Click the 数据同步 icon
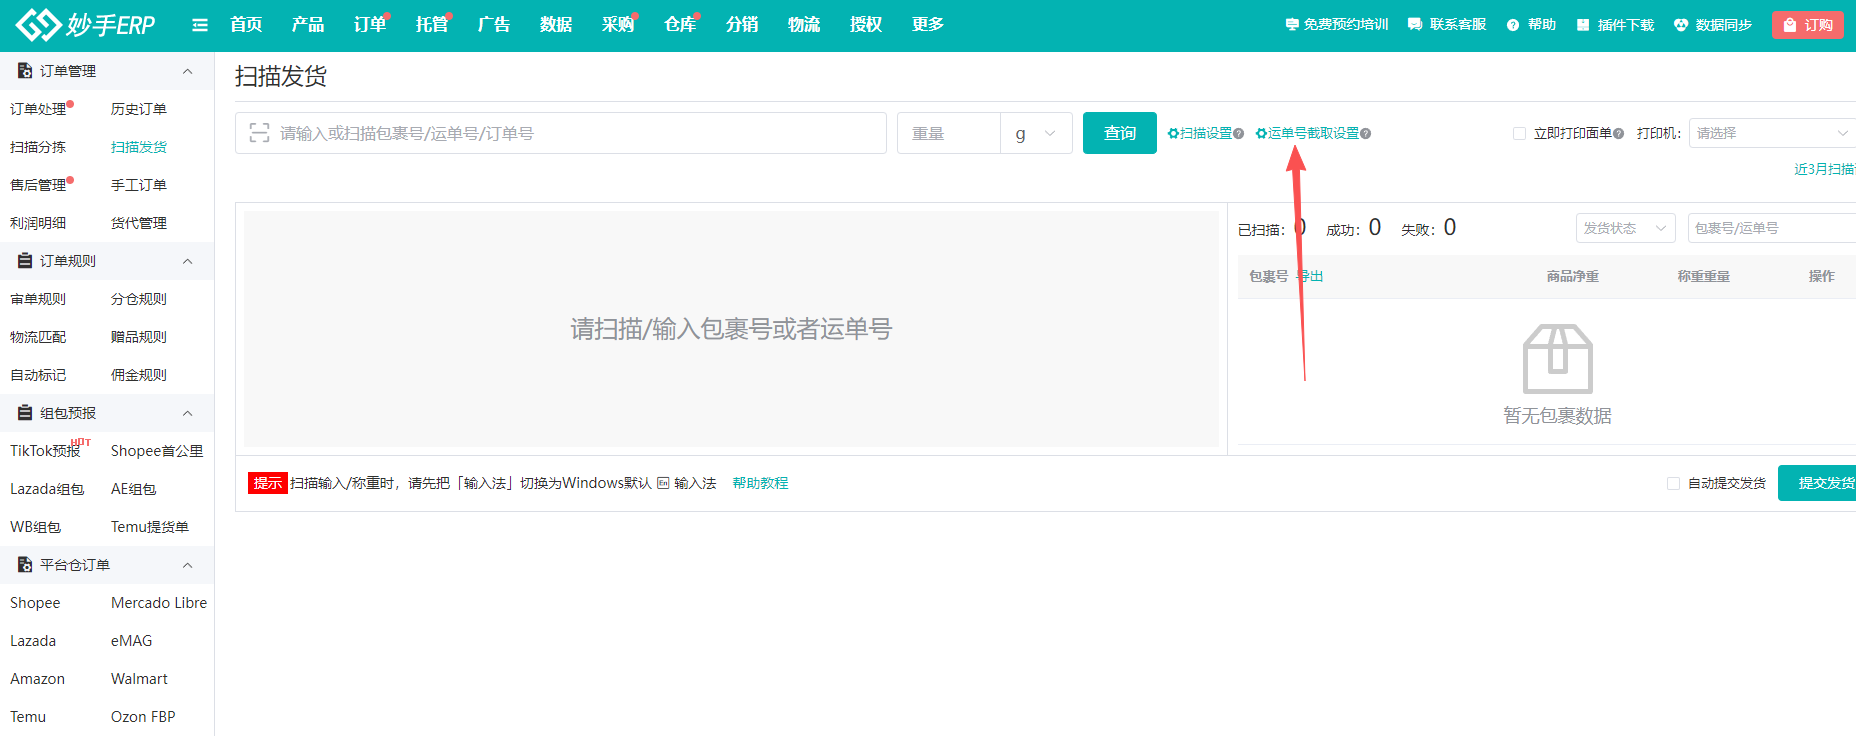1856x736 pixels. point(1681,25)
